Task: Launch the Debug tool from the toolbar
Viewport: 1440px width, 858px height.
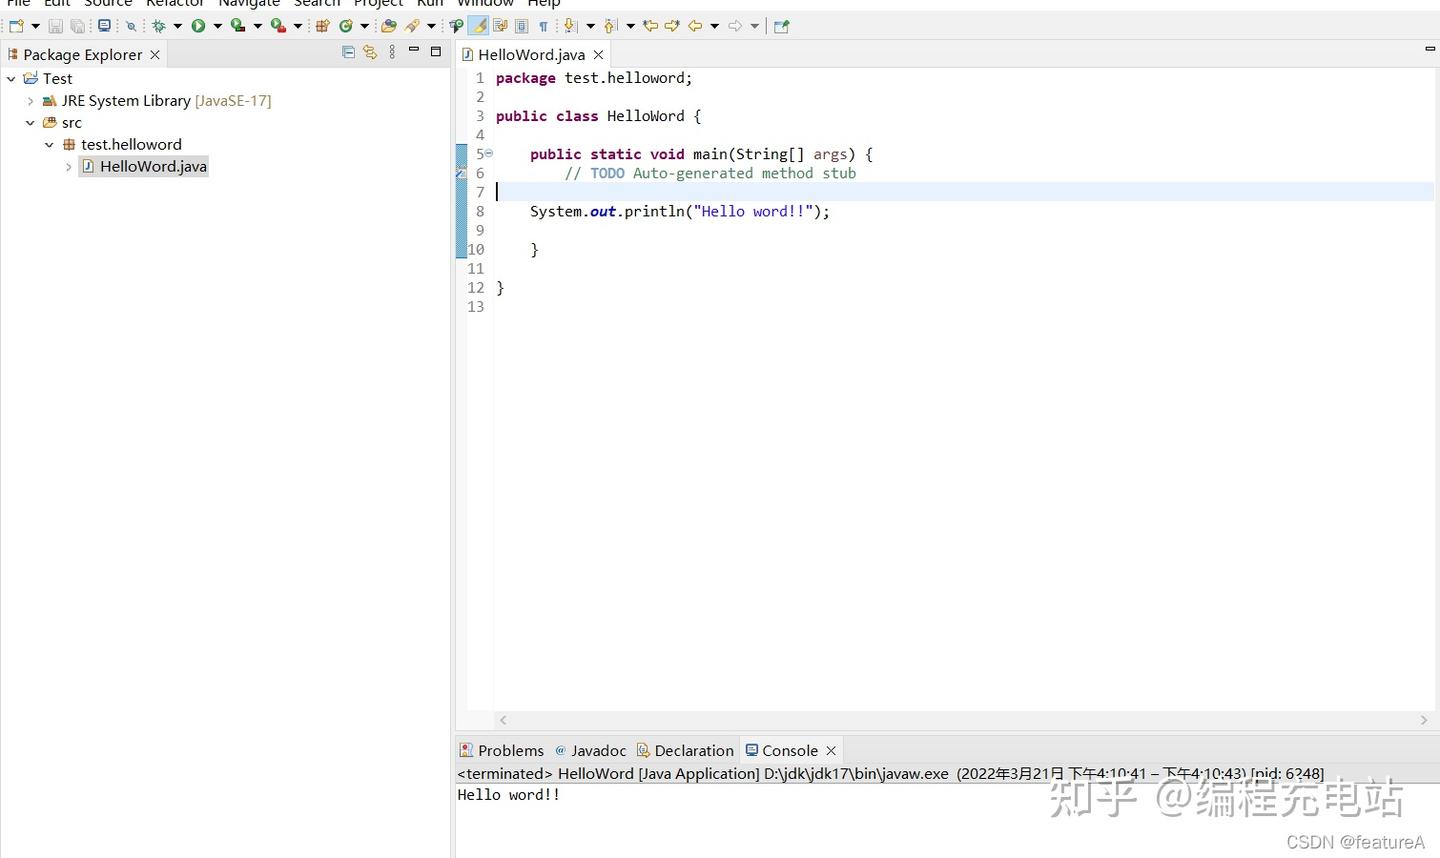Action: 156,25
